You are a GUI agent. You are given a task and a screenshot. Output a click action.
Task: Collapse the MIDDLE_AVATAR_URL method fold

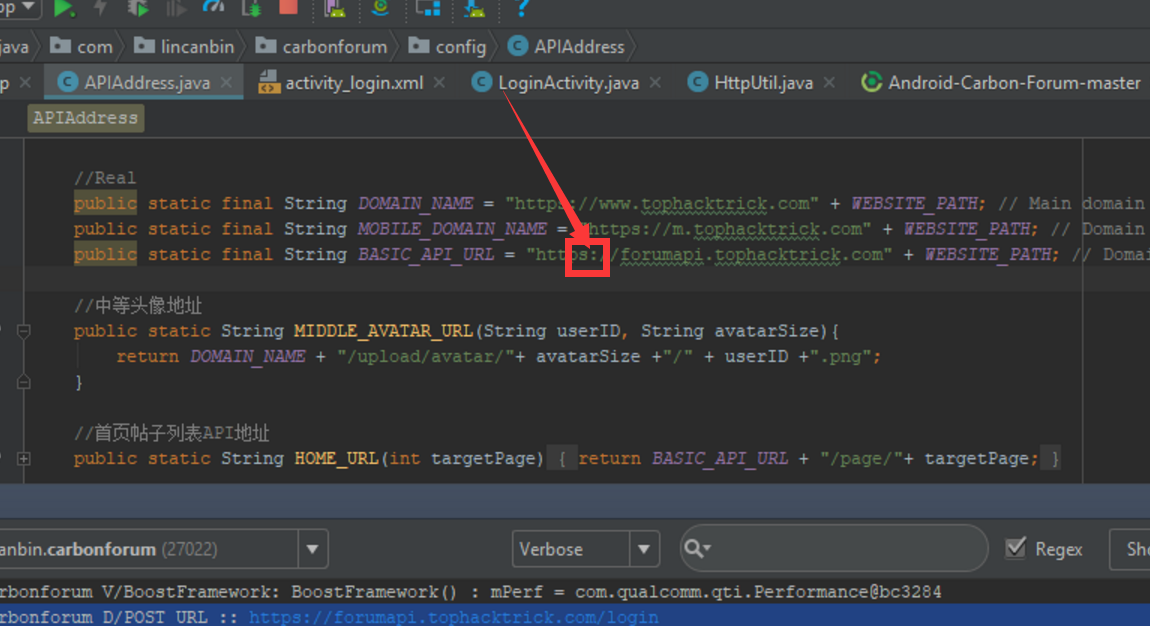[23, 331]
